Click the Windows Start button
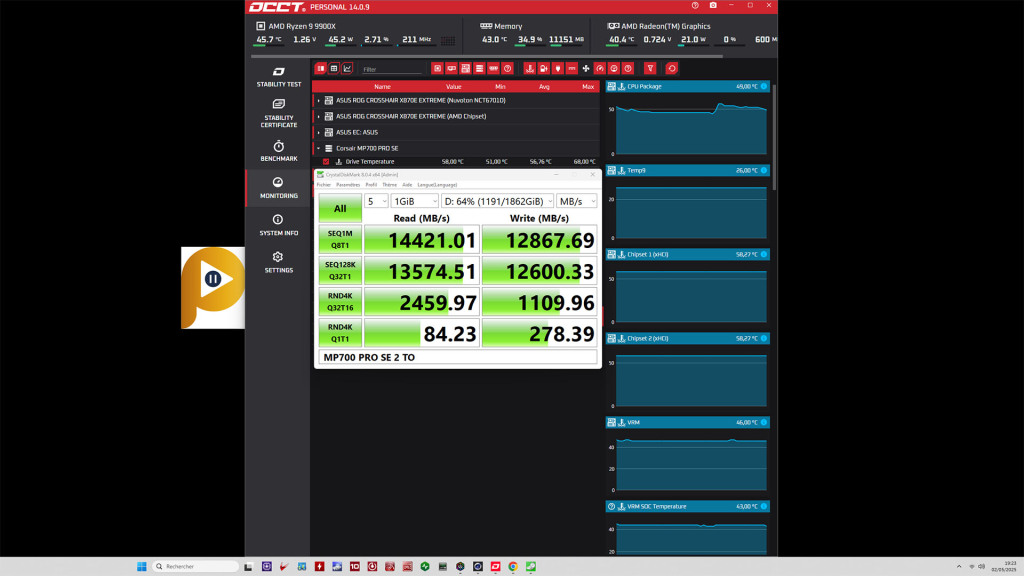The height and width of the screenshot is (576, 1024). (142, 566)
